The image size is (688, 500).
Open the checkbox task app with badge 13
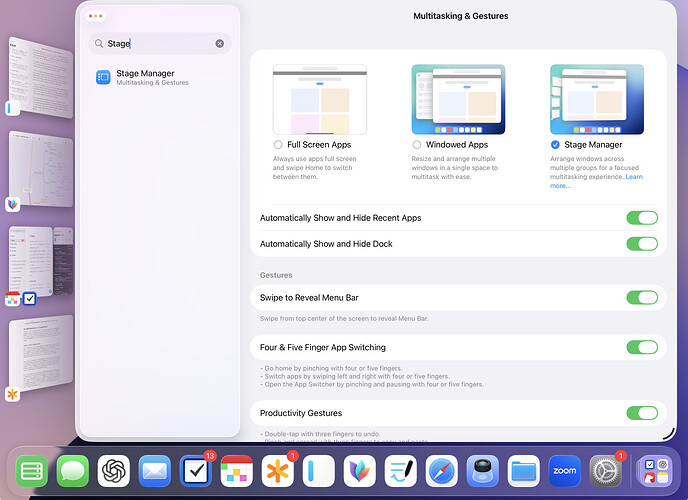click(196, 471)
